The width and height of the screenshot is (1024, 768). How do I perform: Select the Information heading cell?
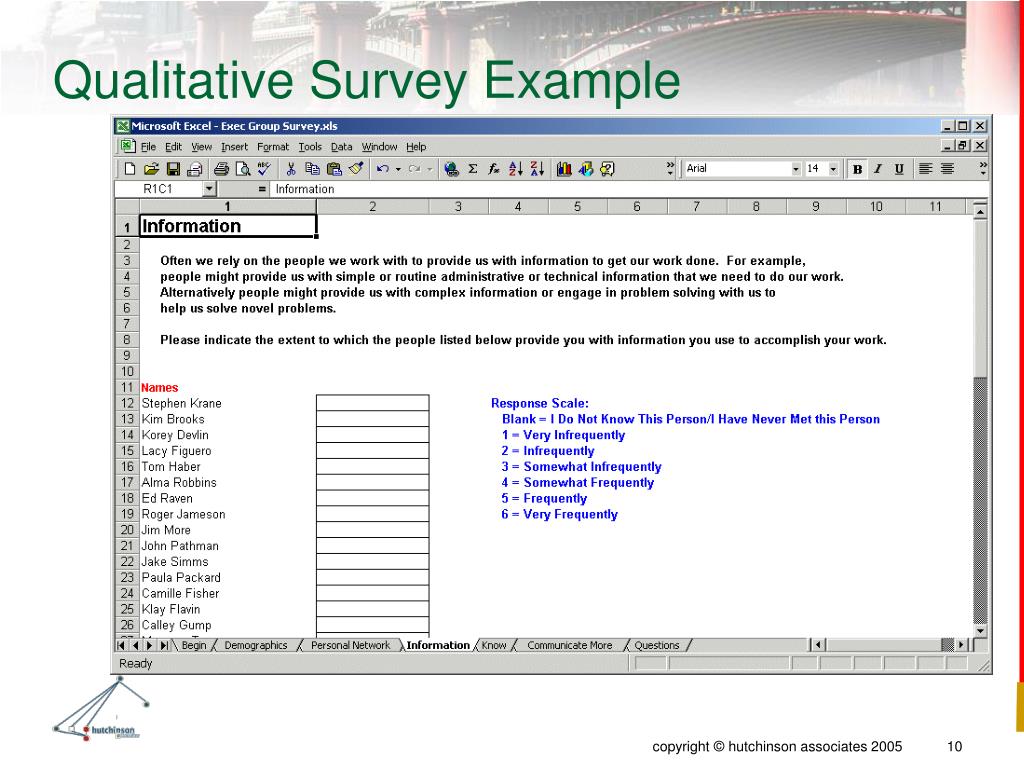tap(228, 226)
